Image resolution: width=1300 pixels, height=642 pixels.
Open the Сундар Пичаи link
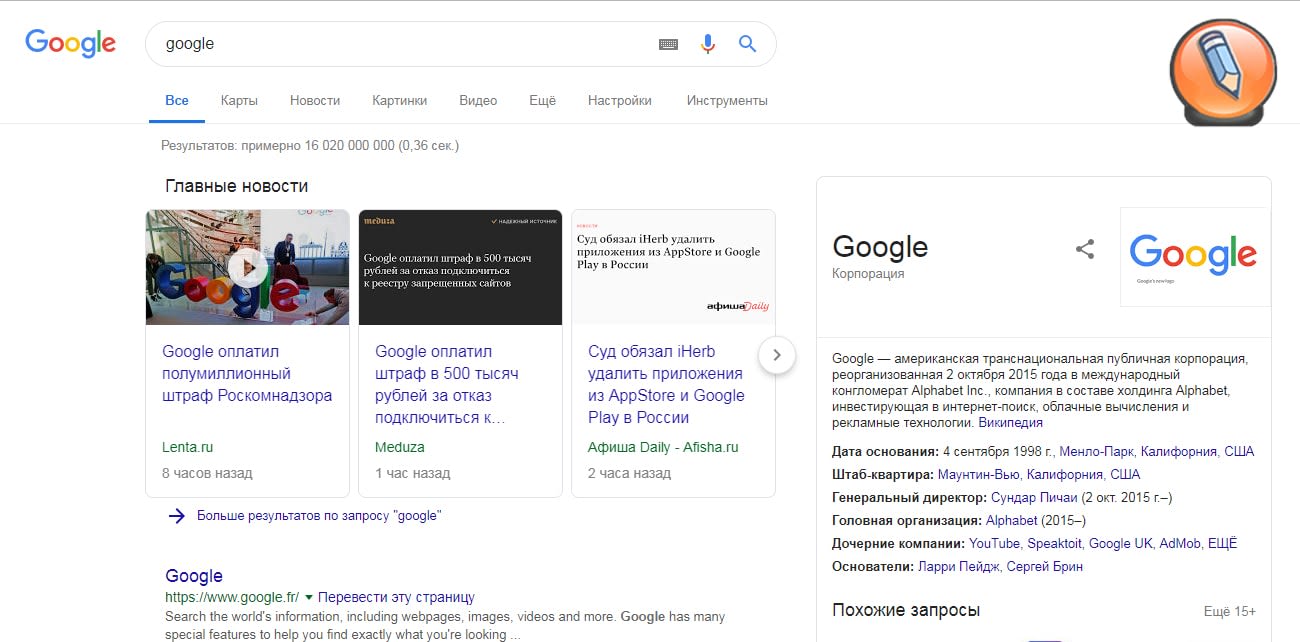(1035, 497)
